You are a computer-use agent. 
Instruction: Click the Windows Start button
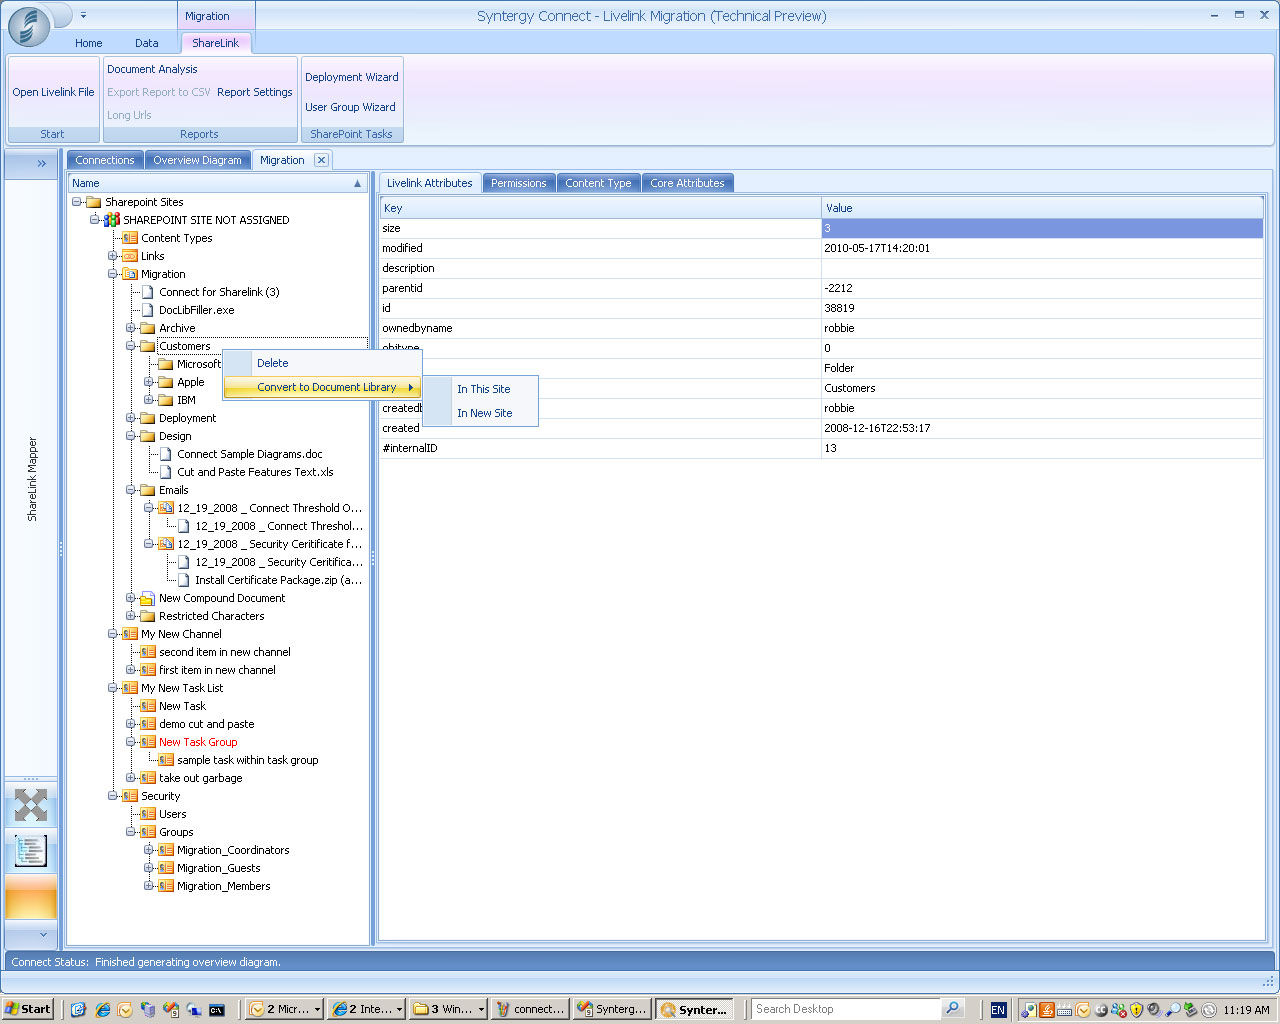coord(28,1009)
